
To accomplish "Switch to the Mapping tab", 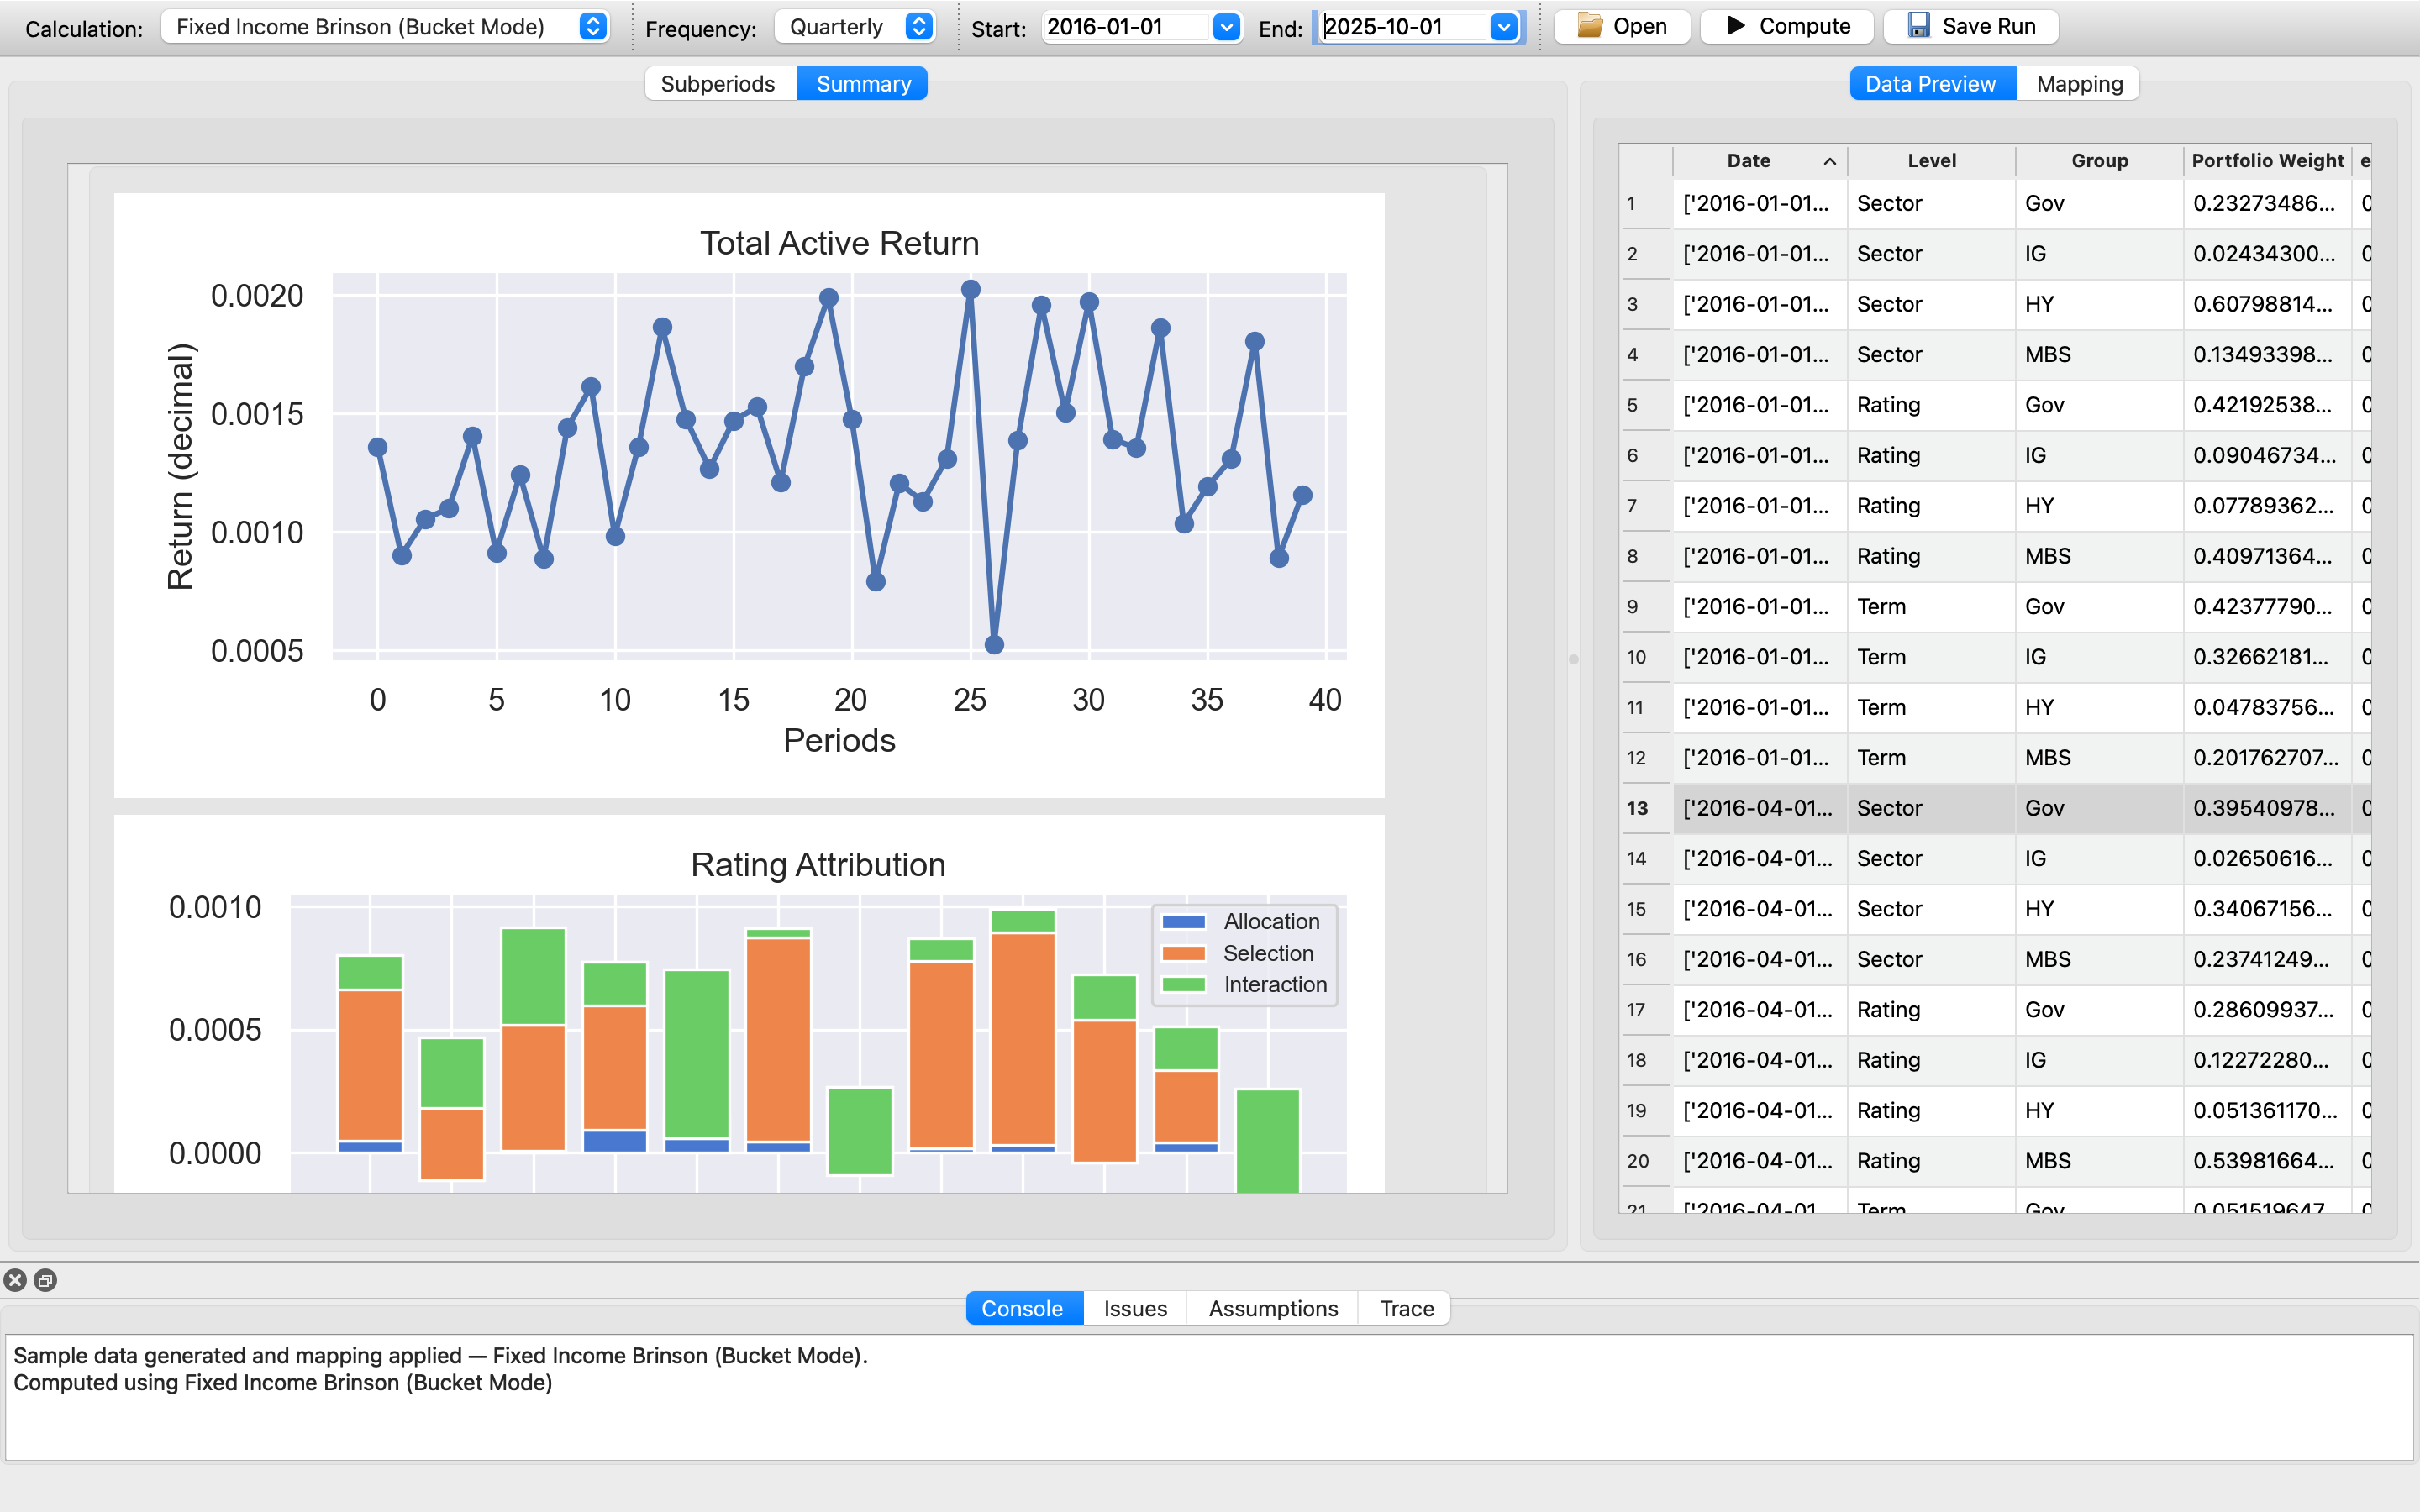I will (x=2079, y=84).
